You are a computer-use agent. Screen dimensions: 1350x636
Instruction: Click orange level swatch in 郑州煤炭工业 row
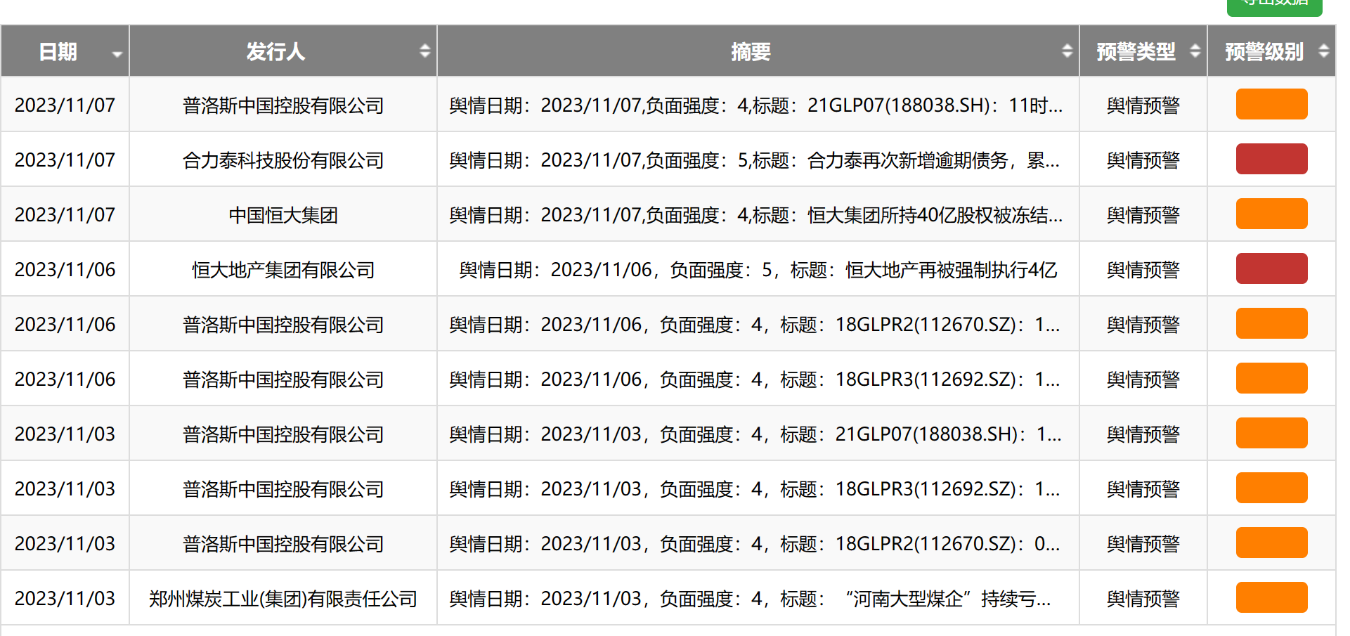point(1271,598)
